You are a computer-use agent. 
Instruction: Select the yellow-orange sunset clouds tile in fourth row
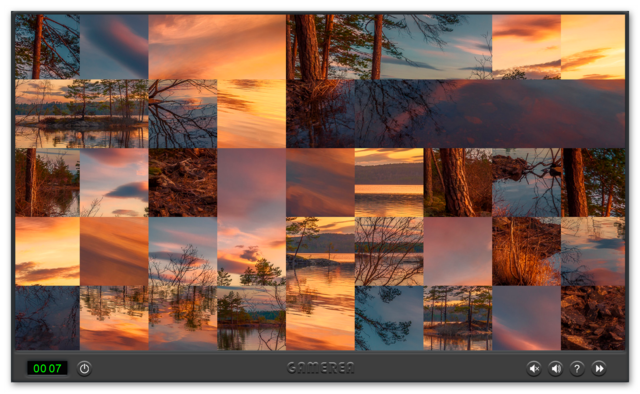click(47, 252)
